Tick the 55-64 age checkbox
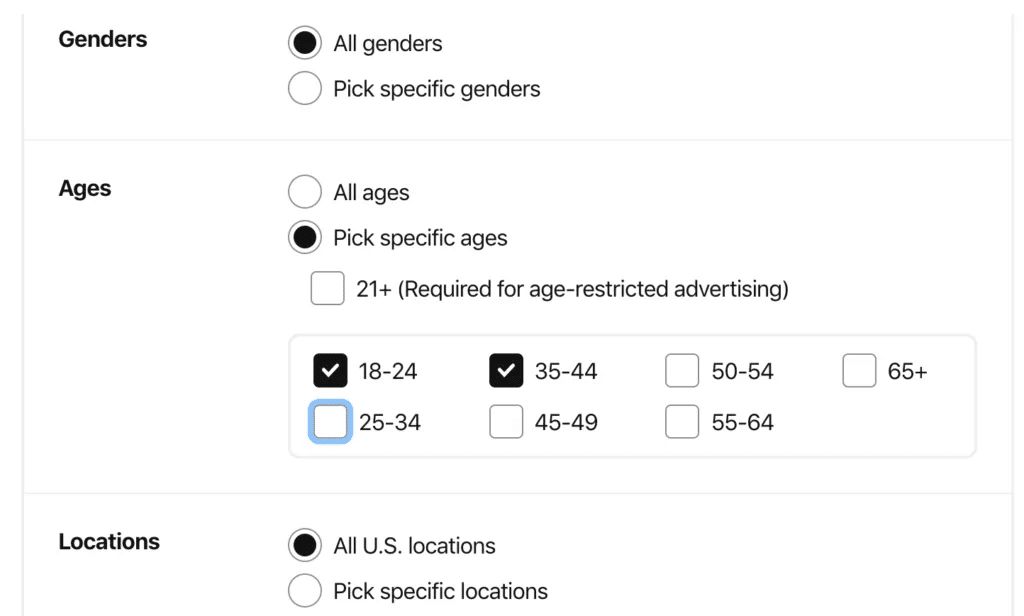The height and width of the screenshot is (616, 1024). coord(682,422)
